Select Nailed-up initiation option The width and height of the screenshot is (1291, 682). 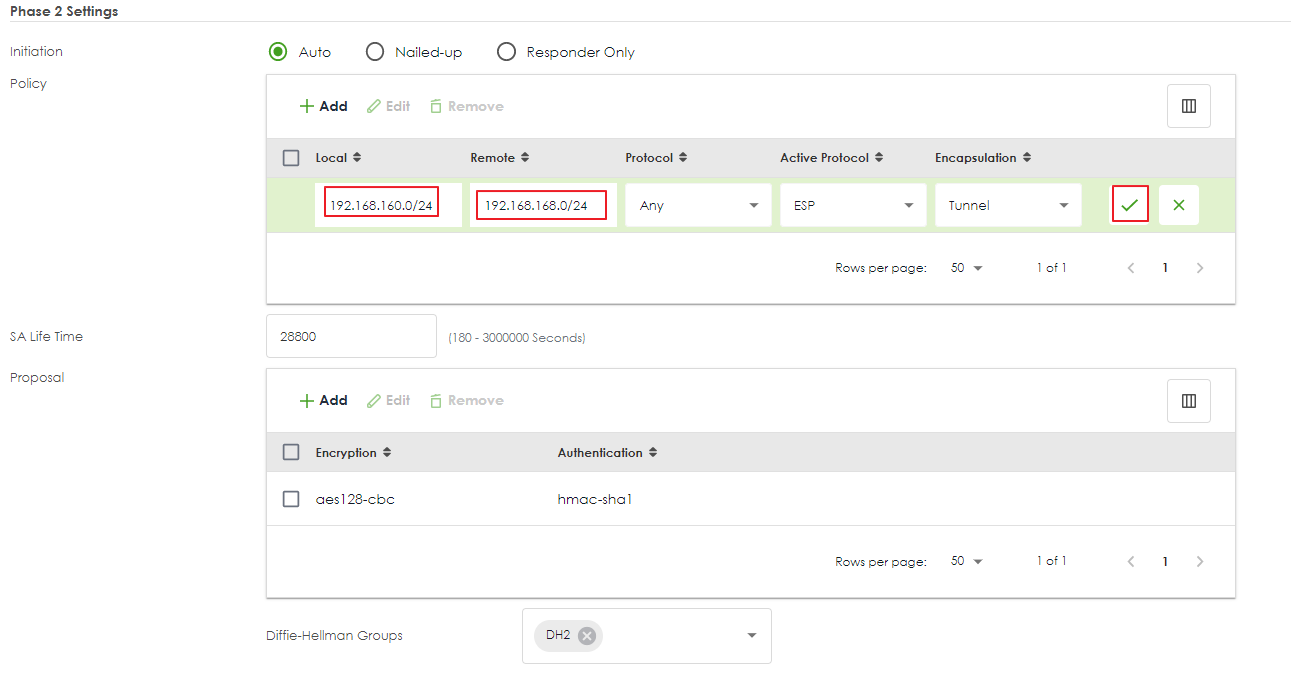[375, 52]
